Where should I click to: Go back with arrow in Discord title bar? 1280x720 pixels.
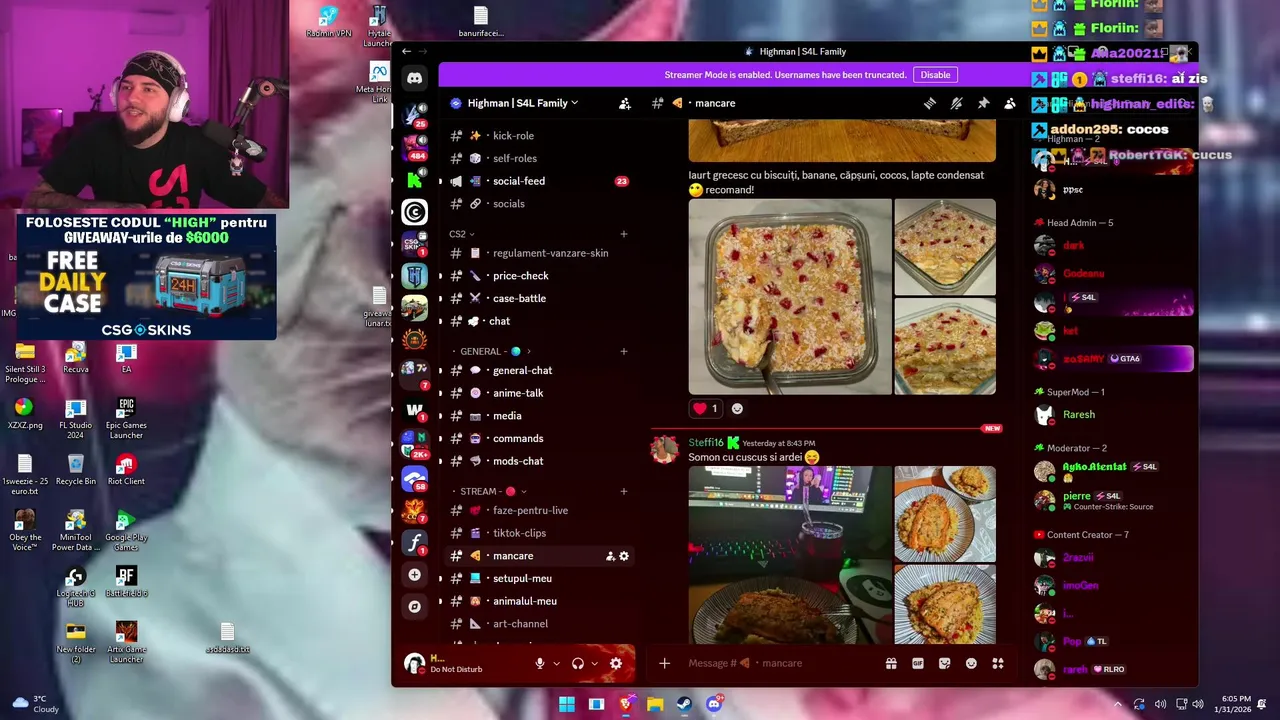(406, 51)
